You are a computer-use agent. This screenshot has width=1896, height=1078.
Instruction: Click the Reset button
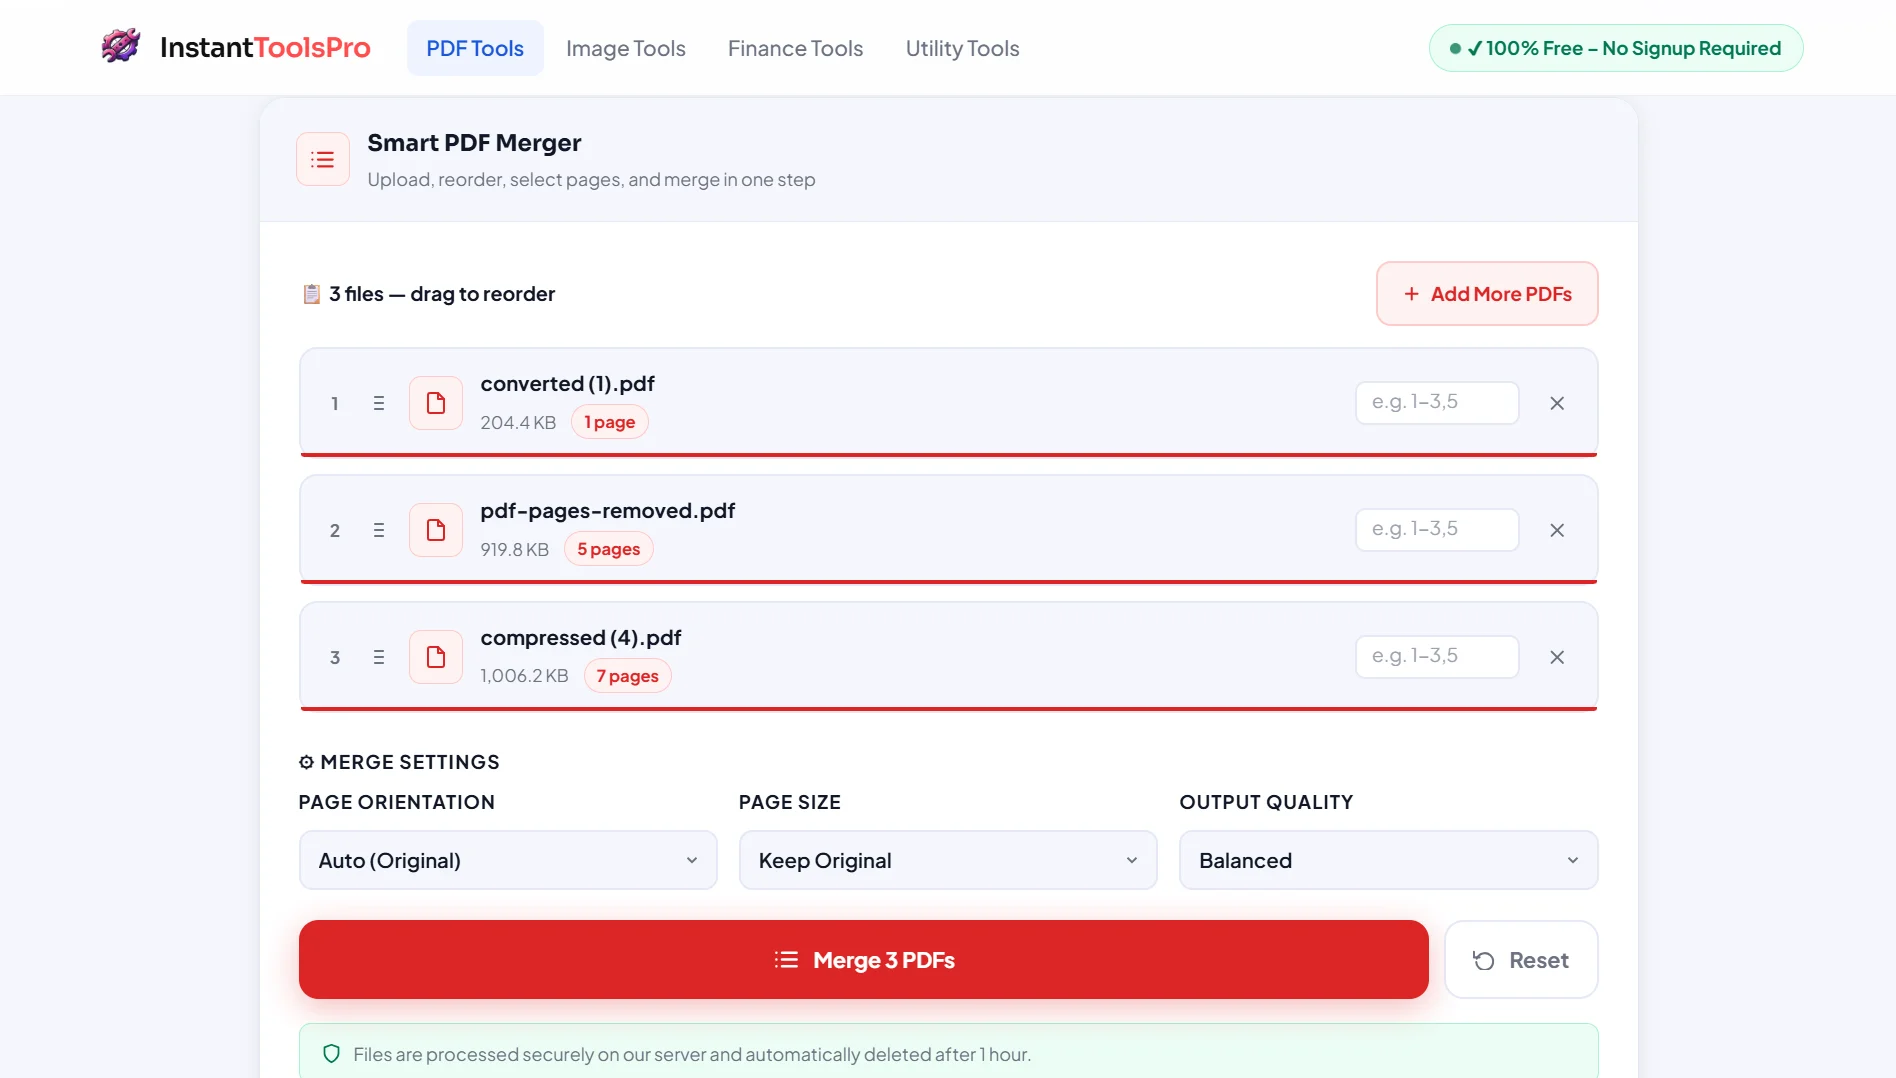pyautogui.click(x=1520, y=960)
